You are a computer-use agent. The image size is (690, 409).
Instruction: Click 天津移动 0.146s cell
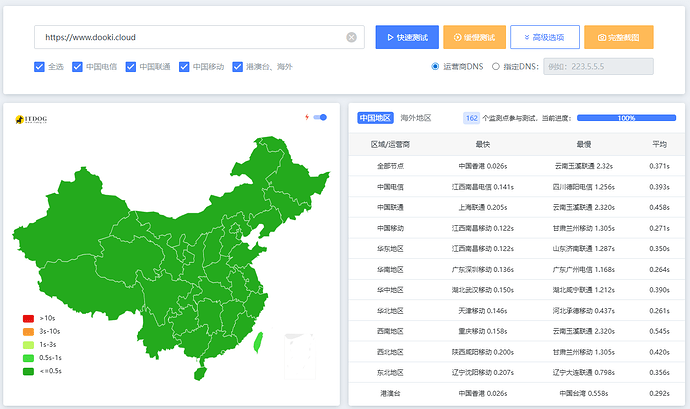tap(483, 311)
